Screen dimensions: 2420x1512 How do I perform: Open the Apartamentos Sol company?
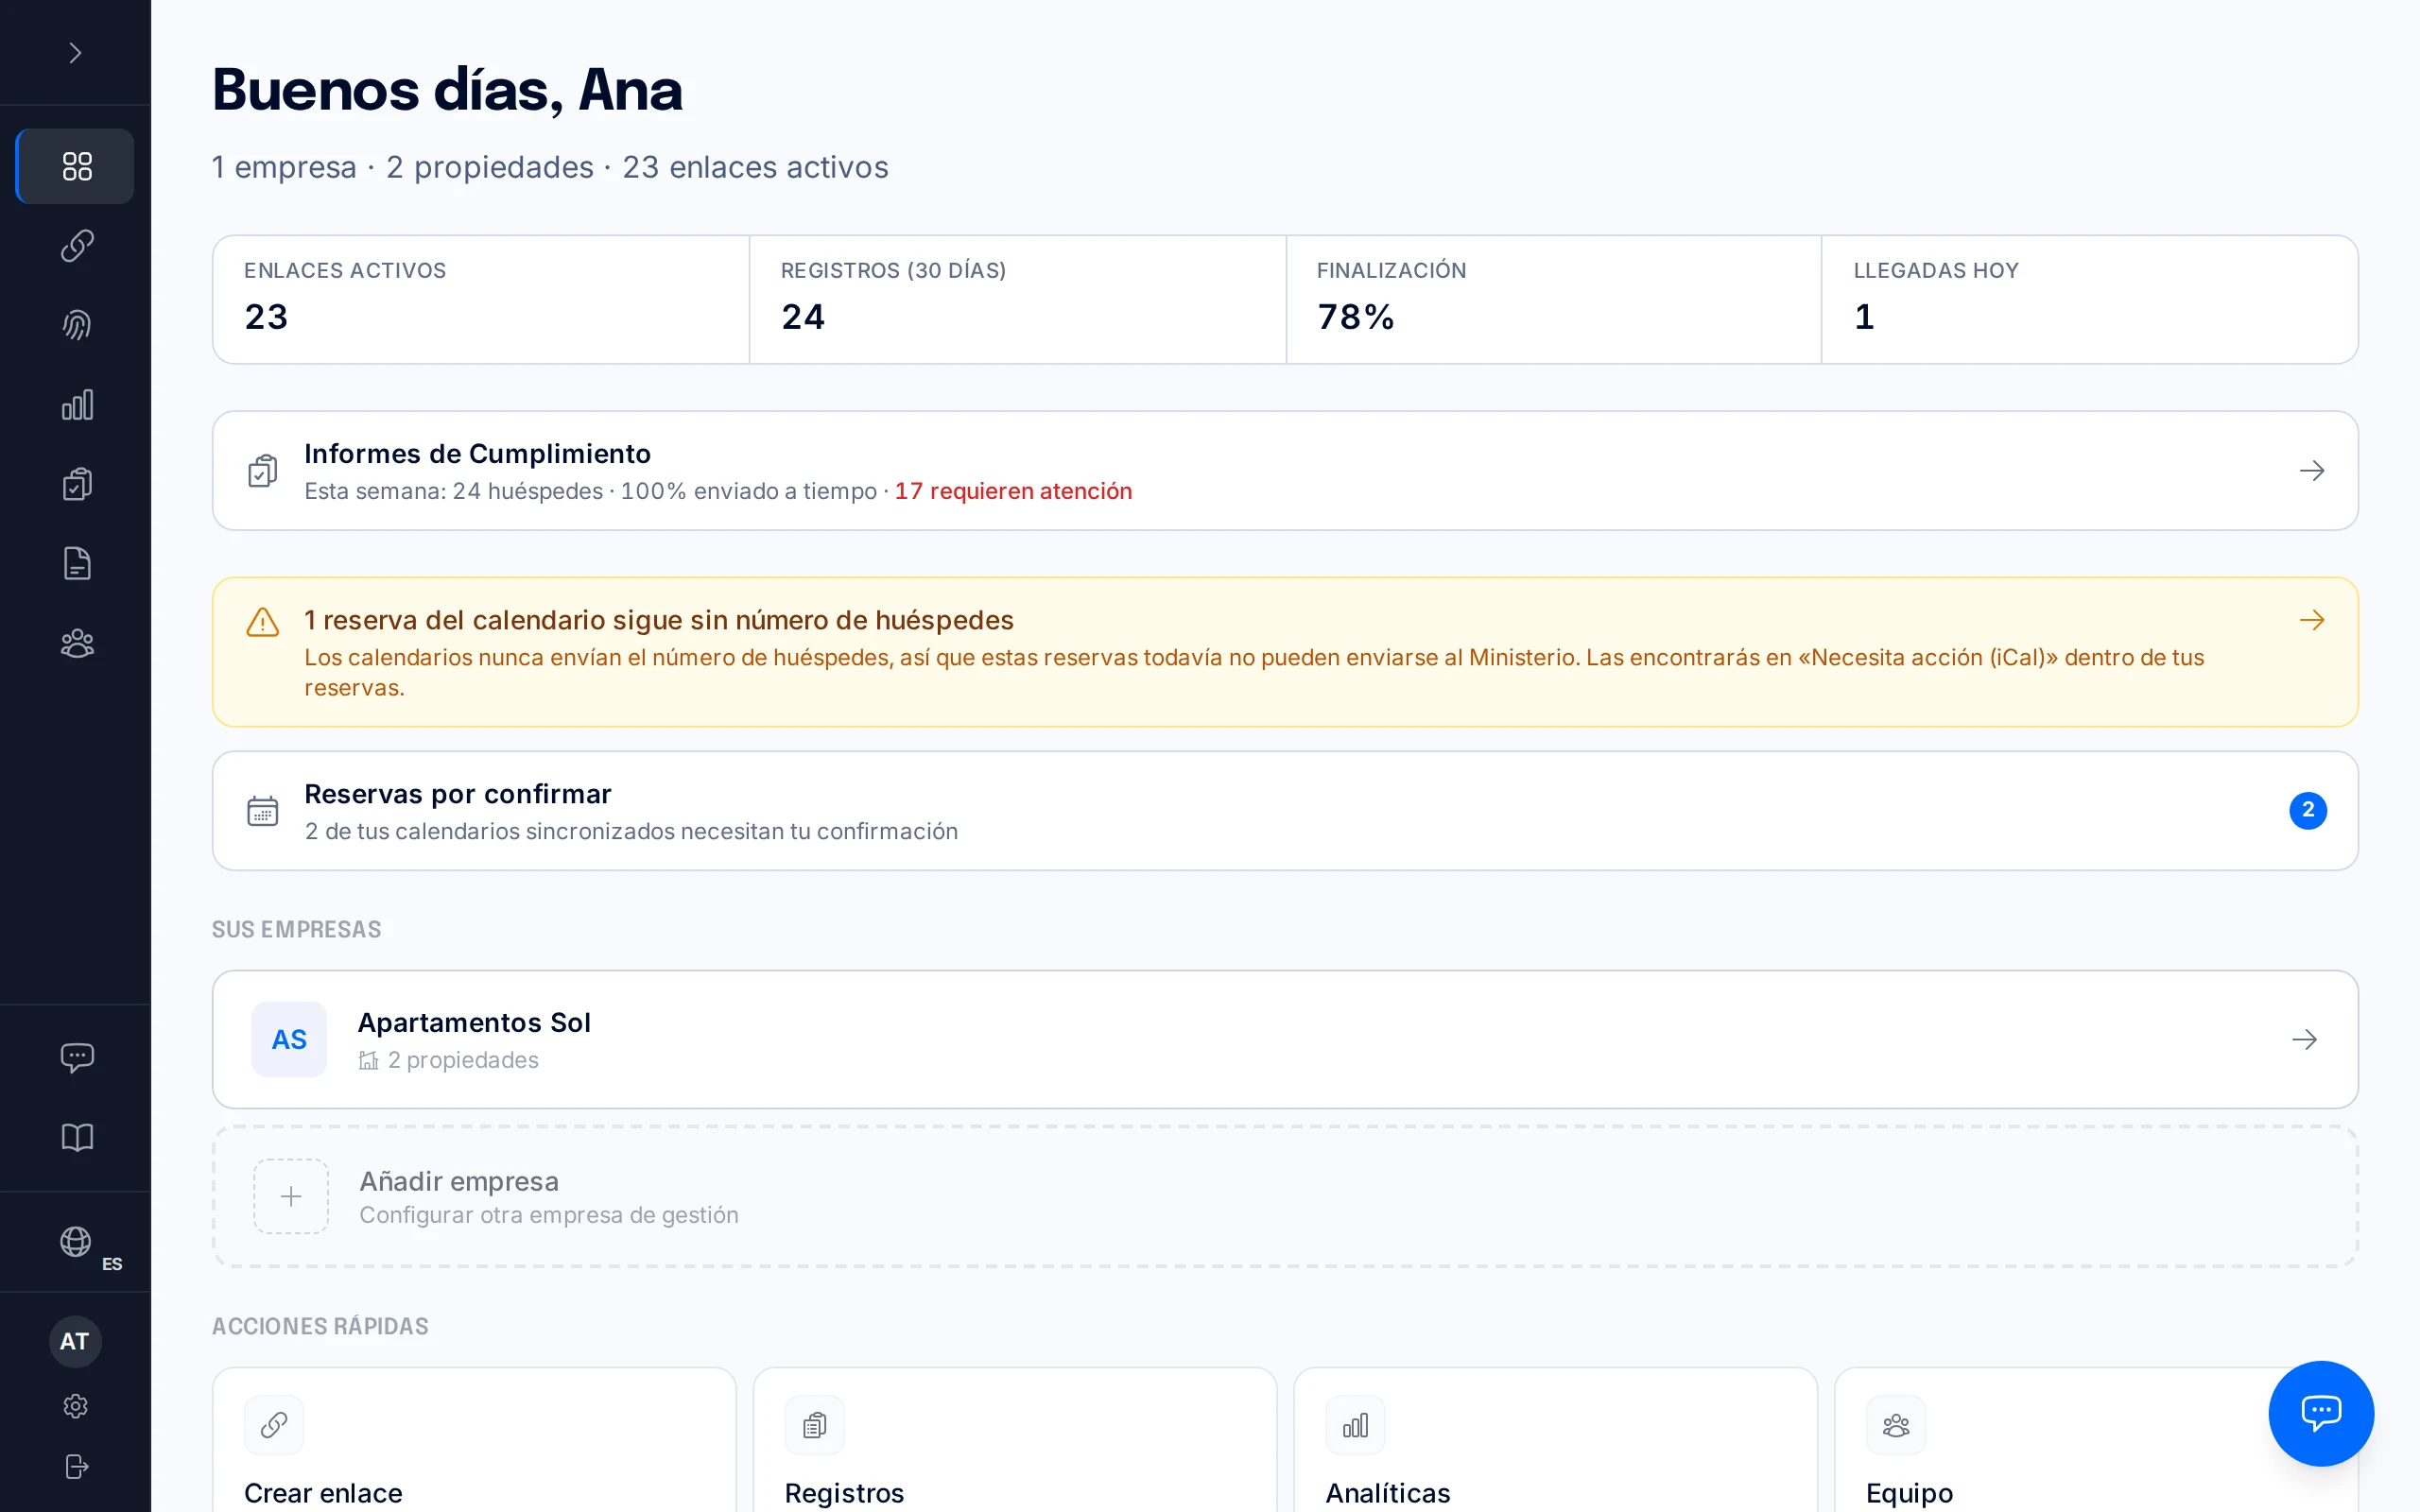1285,1039
